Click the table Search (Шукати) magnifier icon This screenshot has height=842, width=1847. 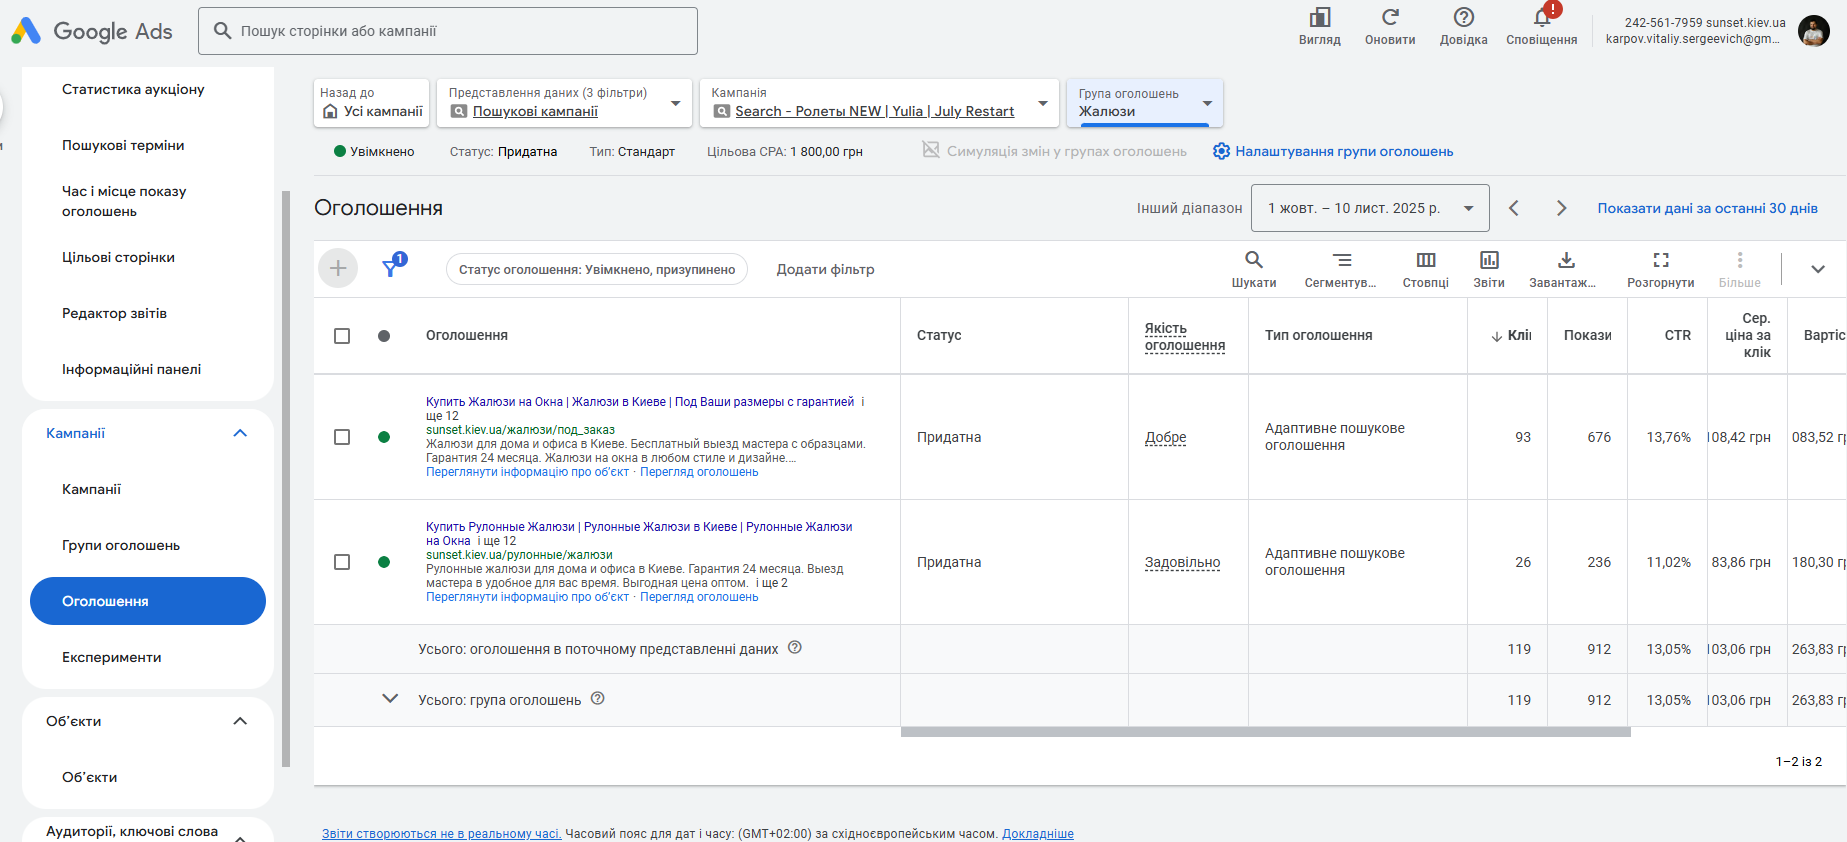(1253, 261)
